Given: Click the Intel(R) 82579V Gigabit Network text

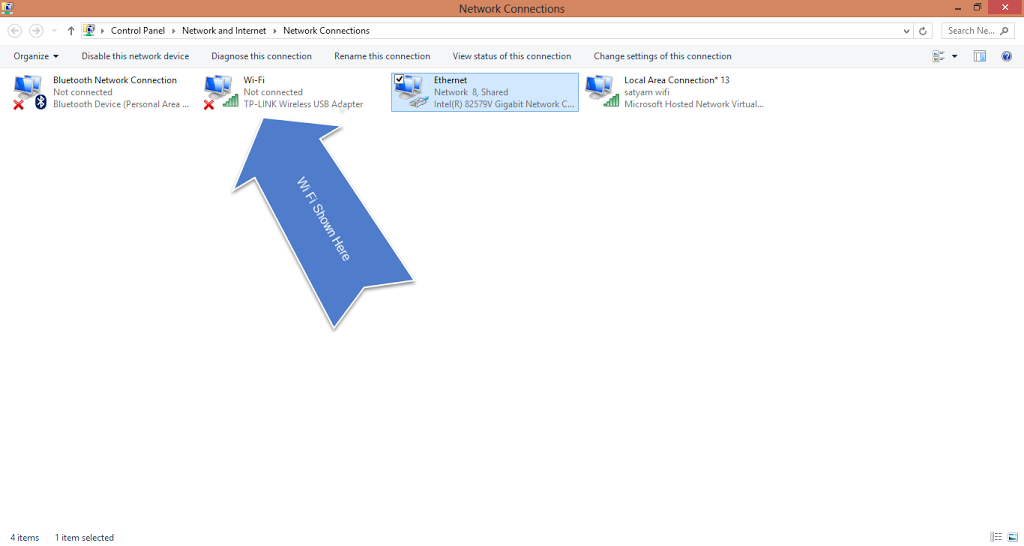Looking at the screenshot, I should pos(504,104).
